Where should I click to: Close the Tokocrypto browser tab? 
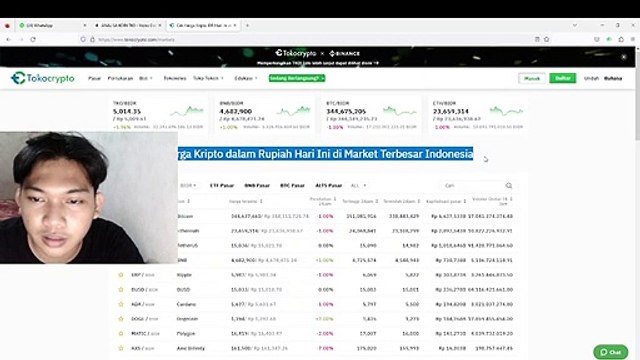[x=235, y=25]
